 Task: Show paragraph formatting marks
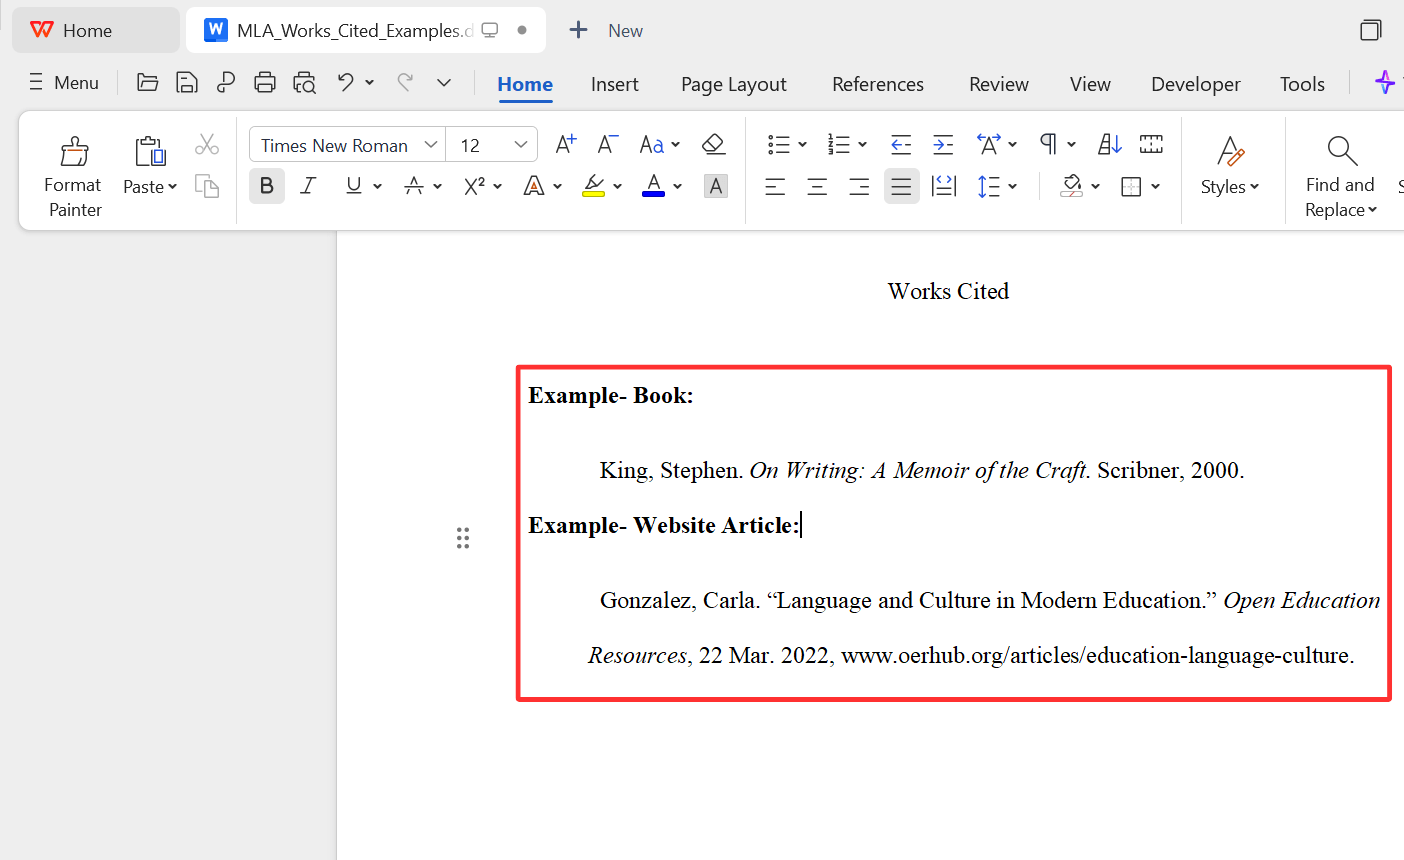1049,144
